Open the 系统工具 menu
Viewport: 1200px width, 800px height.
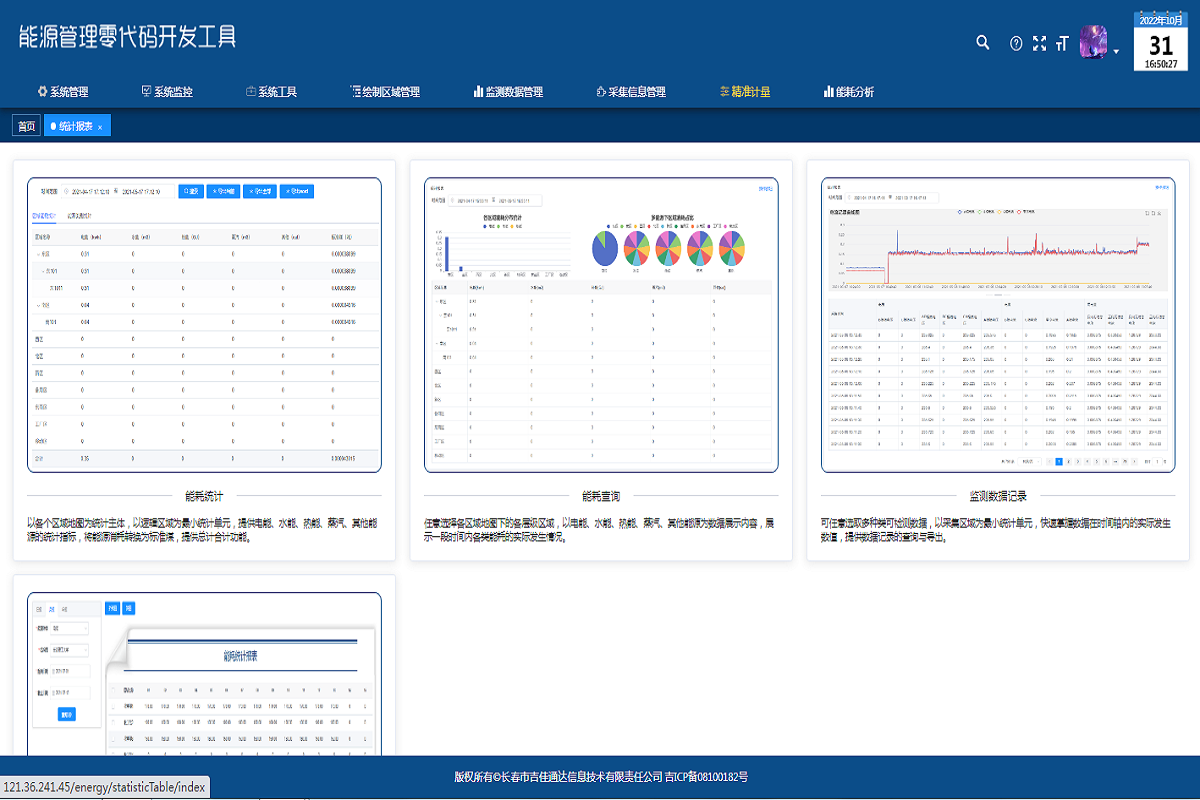tap(271, 92)
